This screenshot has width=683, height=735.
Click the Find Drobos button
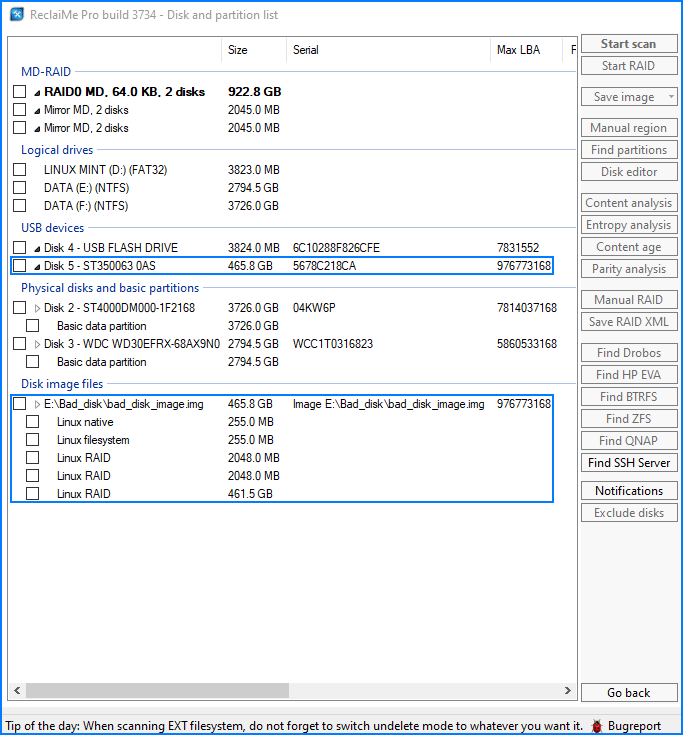[x=629, y=352]
